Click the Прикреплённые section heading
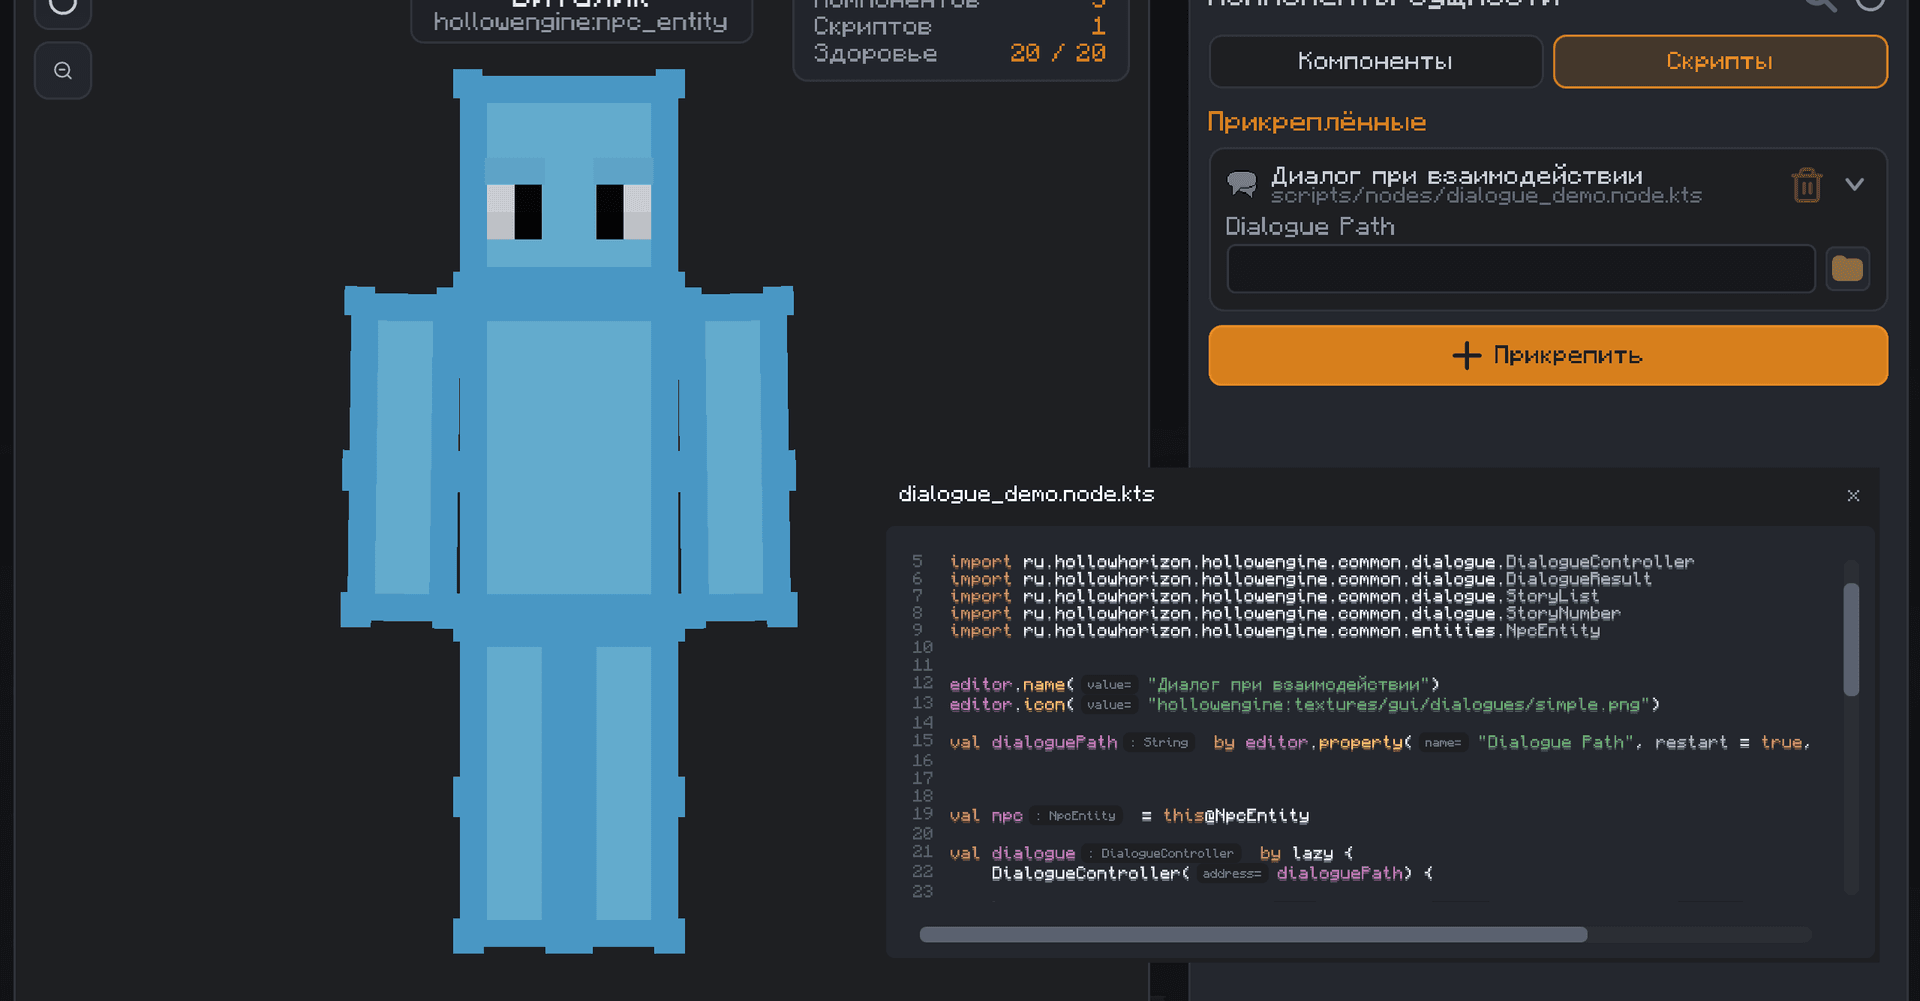Screen dimensions: 1920x1001 pyautogui.click(x=1316, y=122)
